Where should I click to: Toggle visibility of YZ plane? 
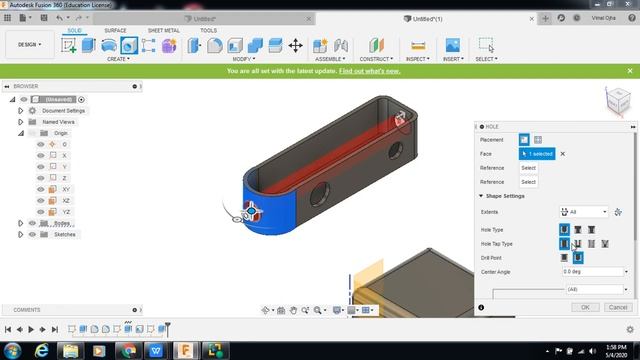point(40,212)
